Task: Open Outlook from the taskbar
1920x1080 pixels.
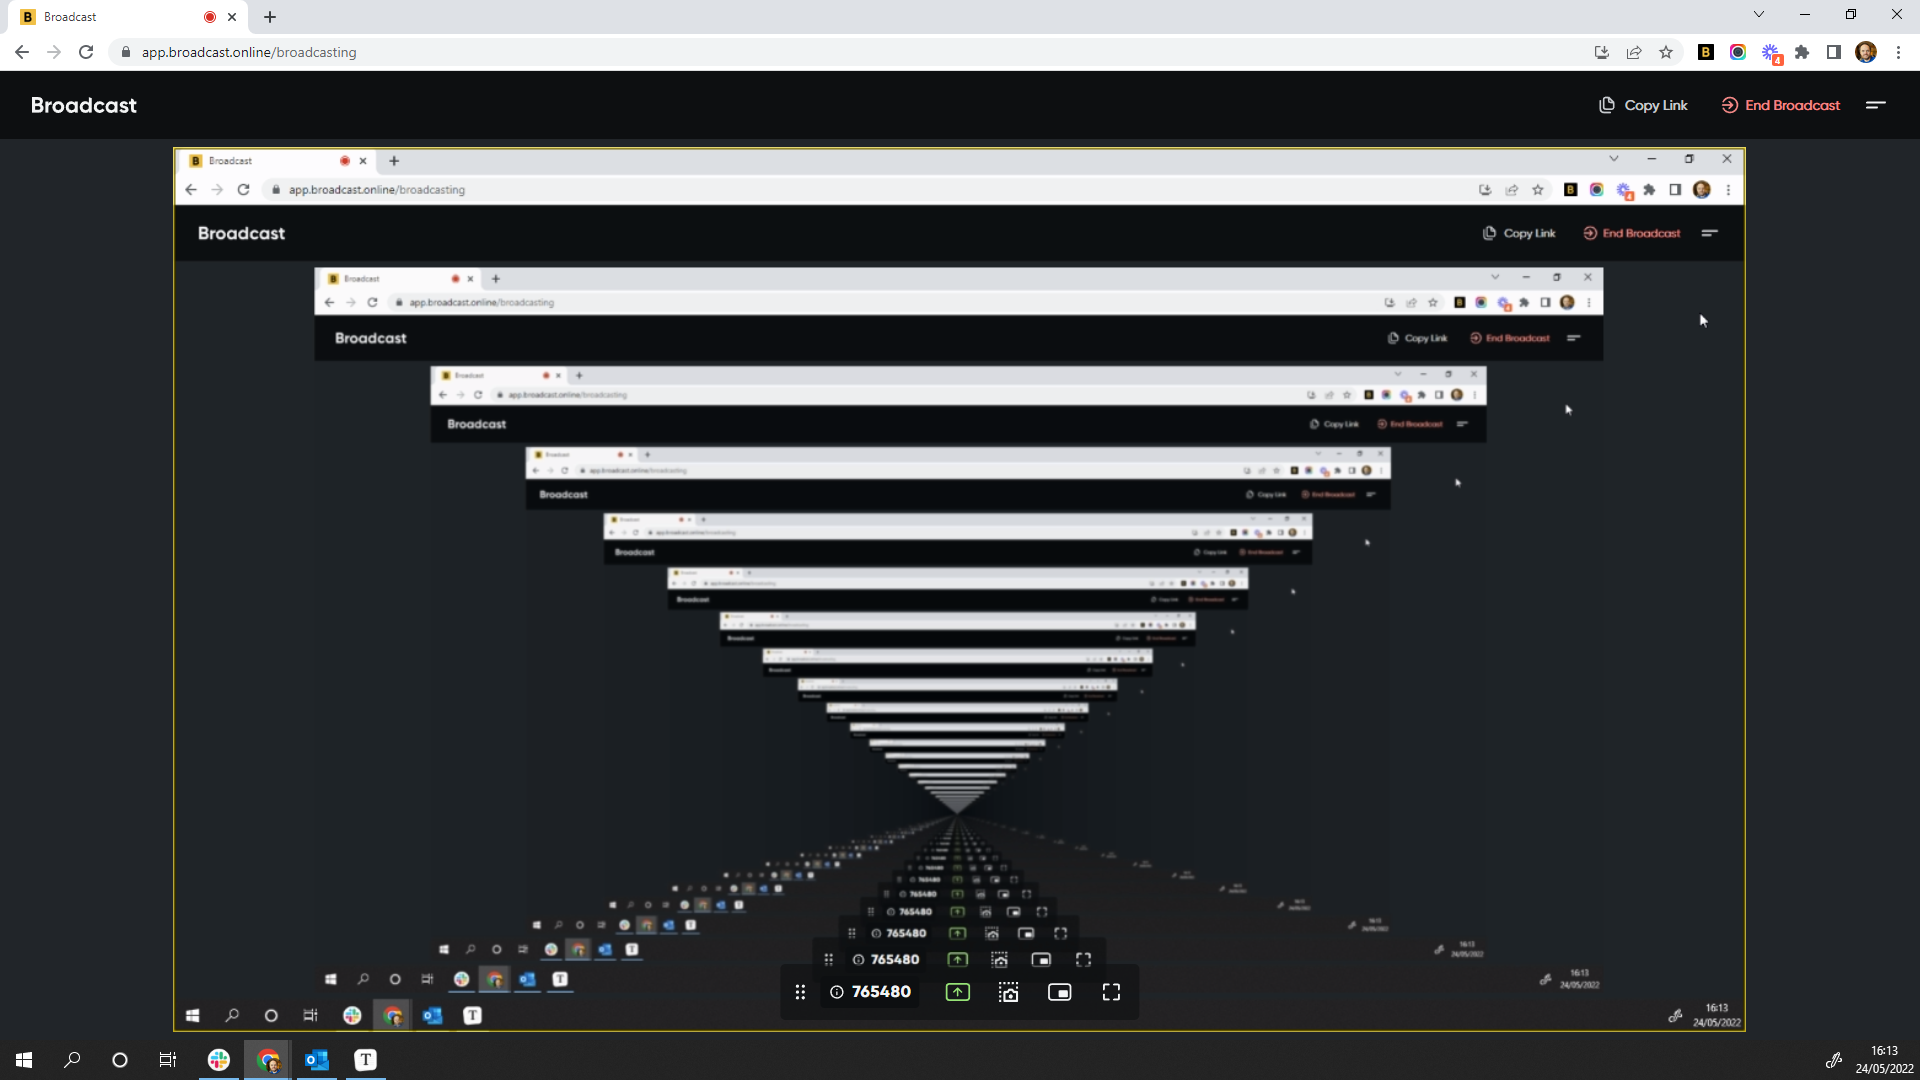Action: coord(316,1060)
